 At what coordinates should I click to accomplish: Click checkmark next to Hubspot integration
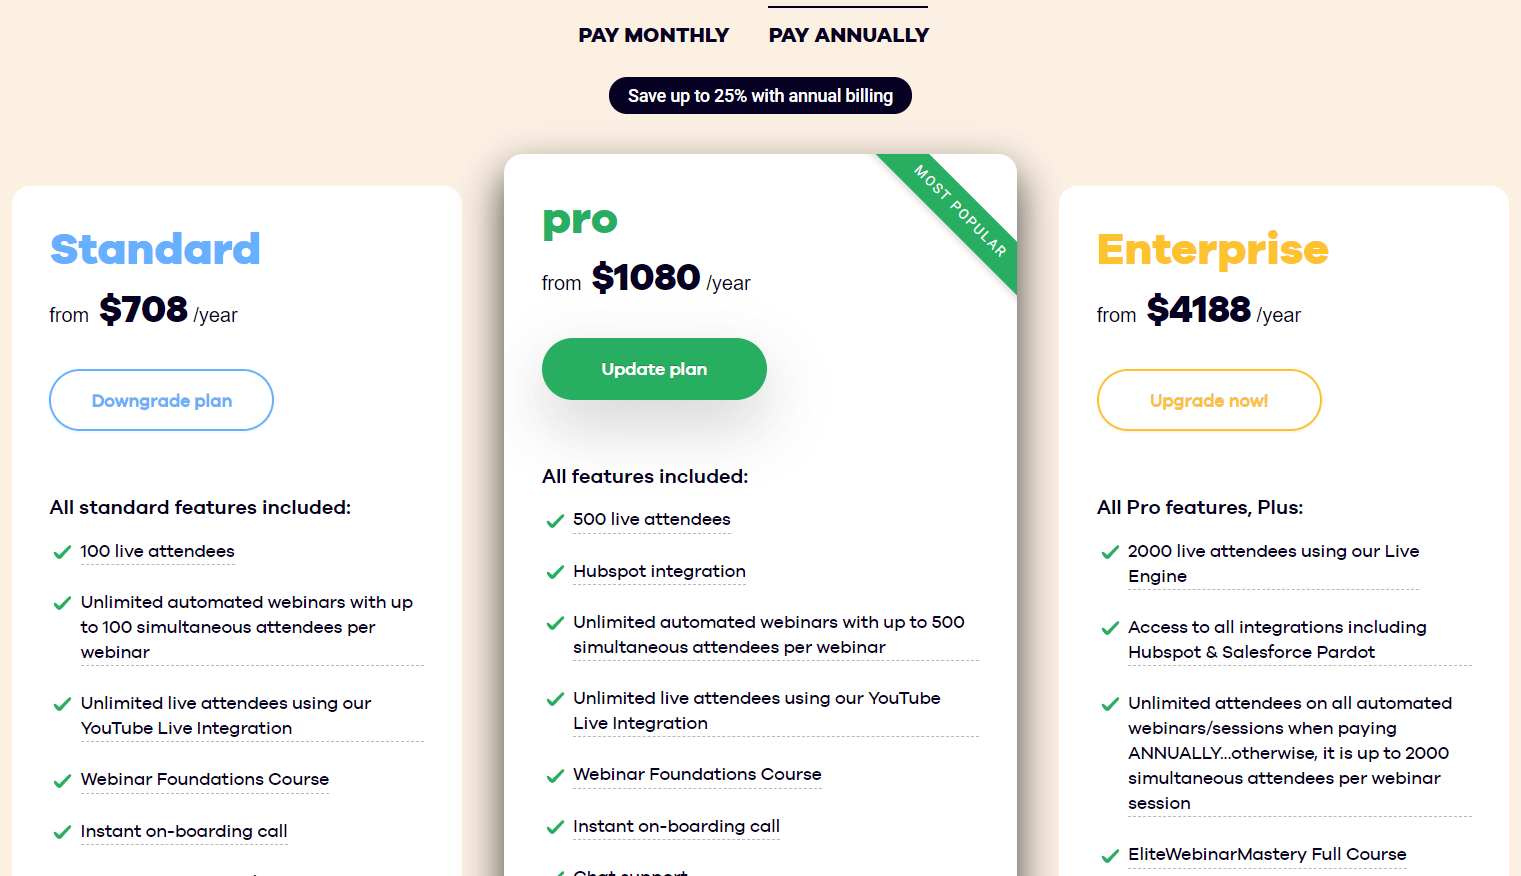(555, 572)
